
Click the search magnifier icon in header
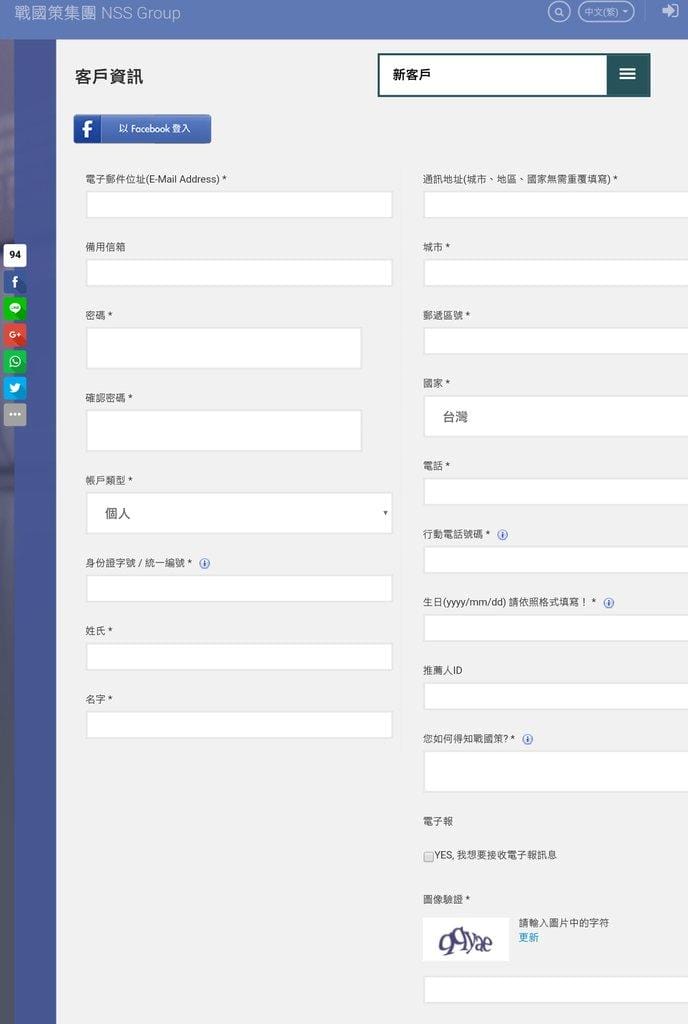(x=559, y=12)
